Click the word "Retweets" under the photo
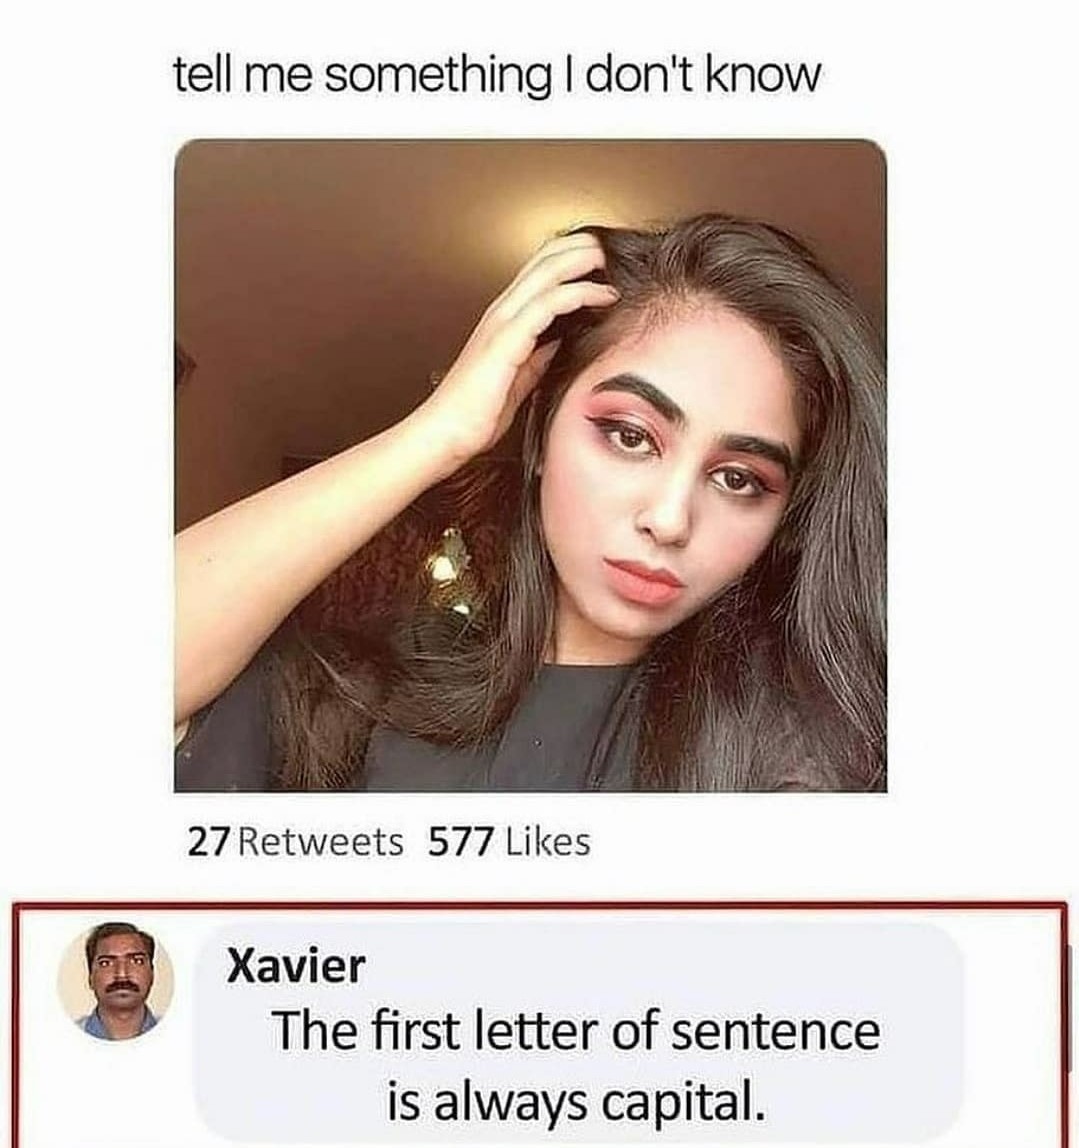The image size is (1079, 1148). (322, 842)
